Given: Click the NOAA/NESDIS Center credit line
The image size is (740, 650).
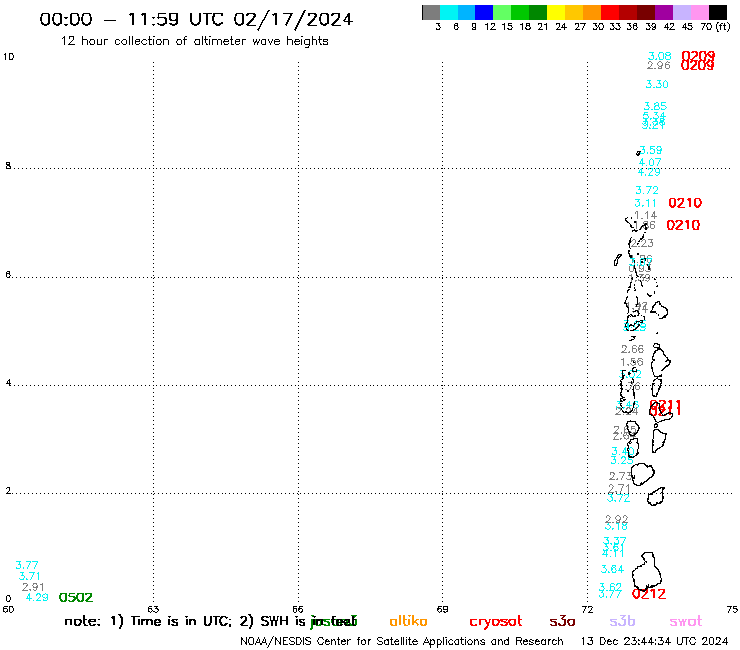Looking at the screenshot, I should click(x=402, y=642).
